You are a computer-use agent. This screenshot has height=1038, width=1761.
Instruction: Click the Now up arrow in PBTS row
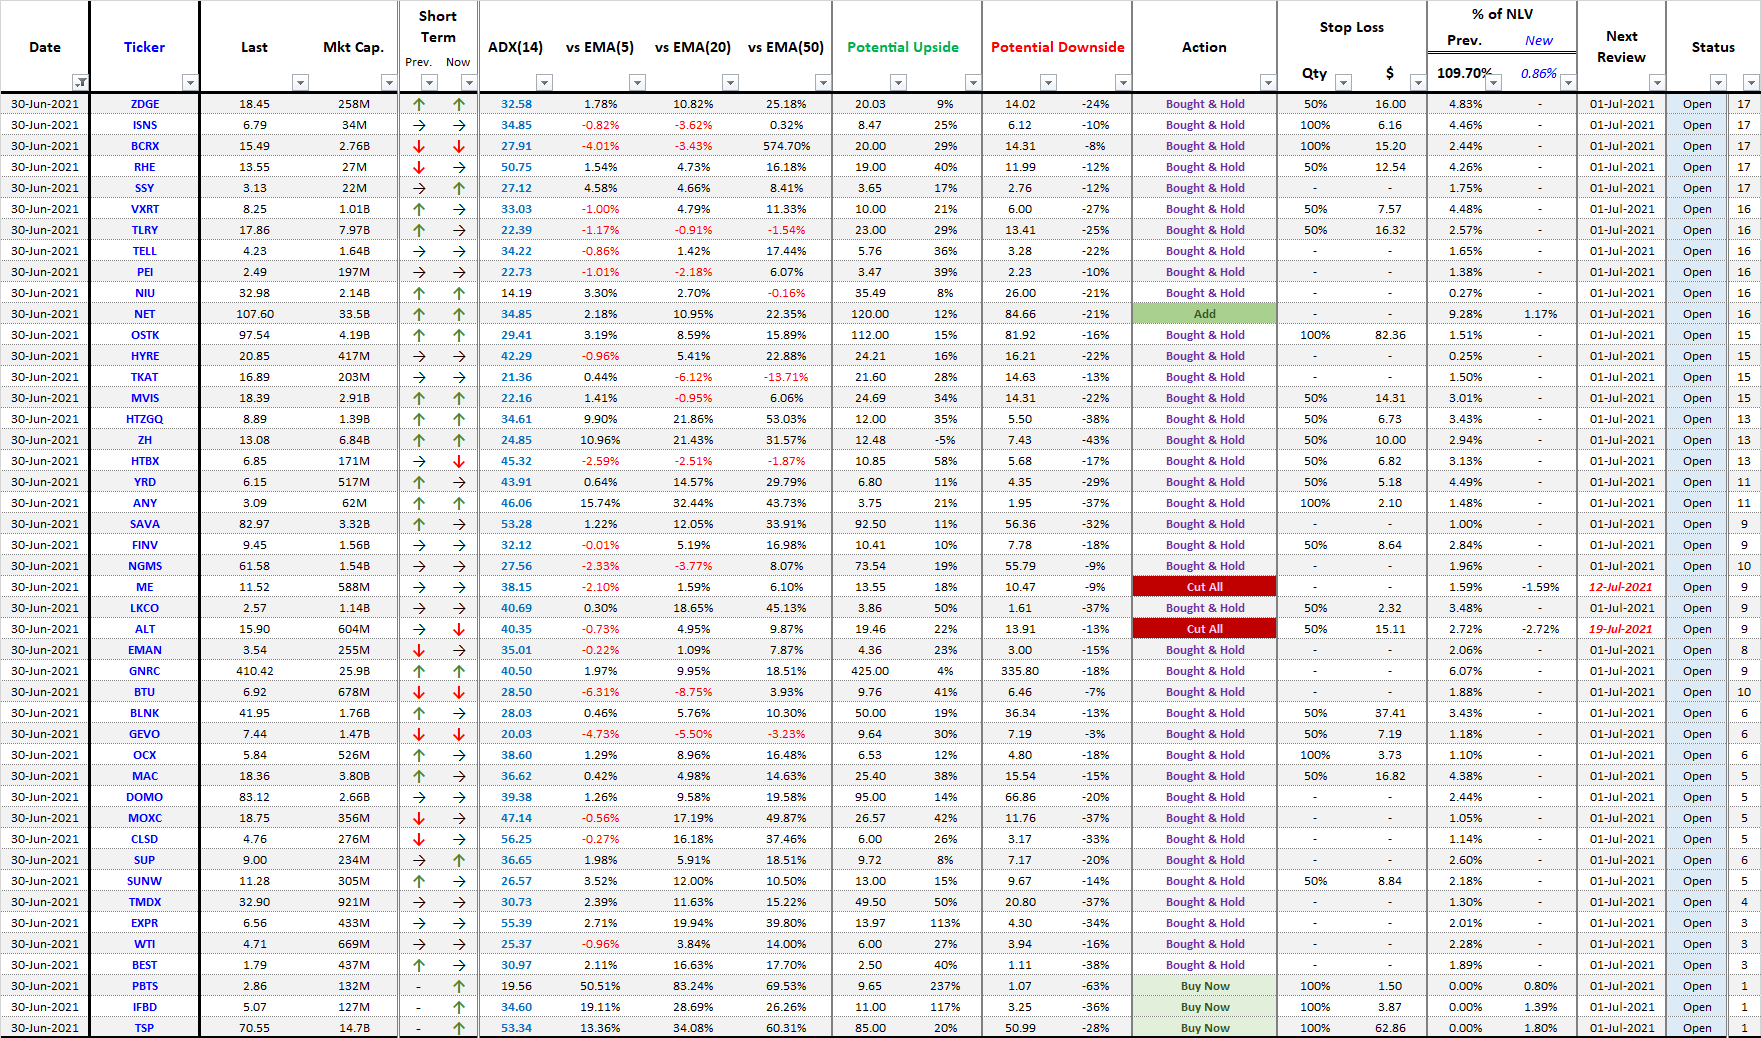(459, 986)
